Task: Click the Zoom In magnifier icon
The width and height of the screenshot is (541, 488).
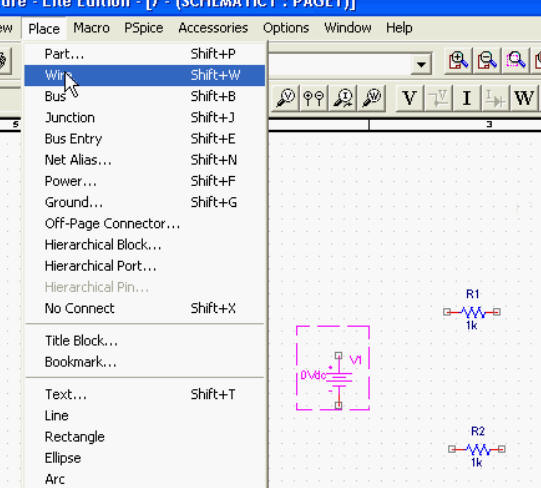Action: (x=458, y=61)
